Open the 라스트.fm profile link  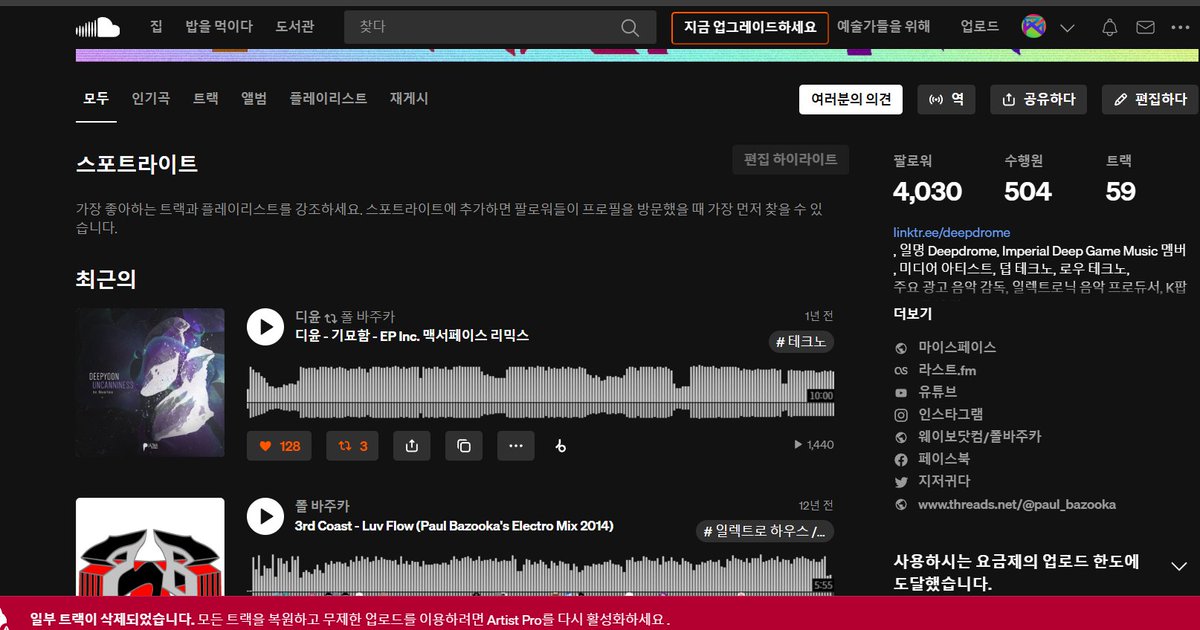tap(947, 370)
